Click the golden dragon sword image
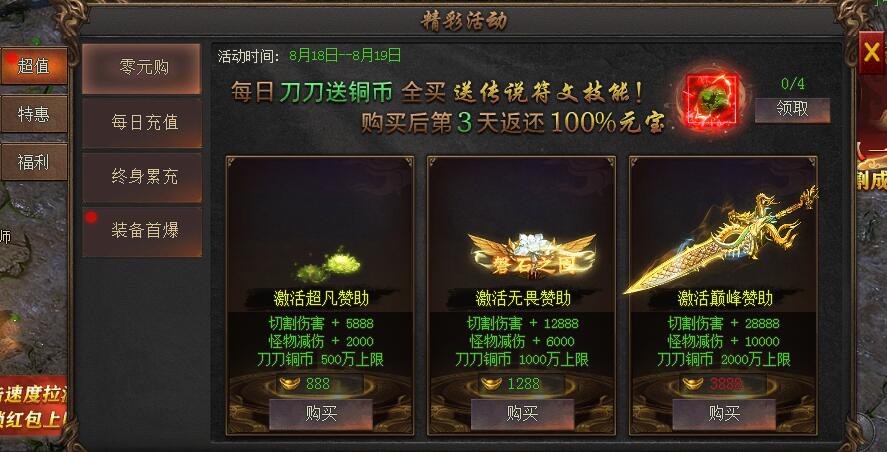Viewport: 887px width, 452px height. click(722, 239)
